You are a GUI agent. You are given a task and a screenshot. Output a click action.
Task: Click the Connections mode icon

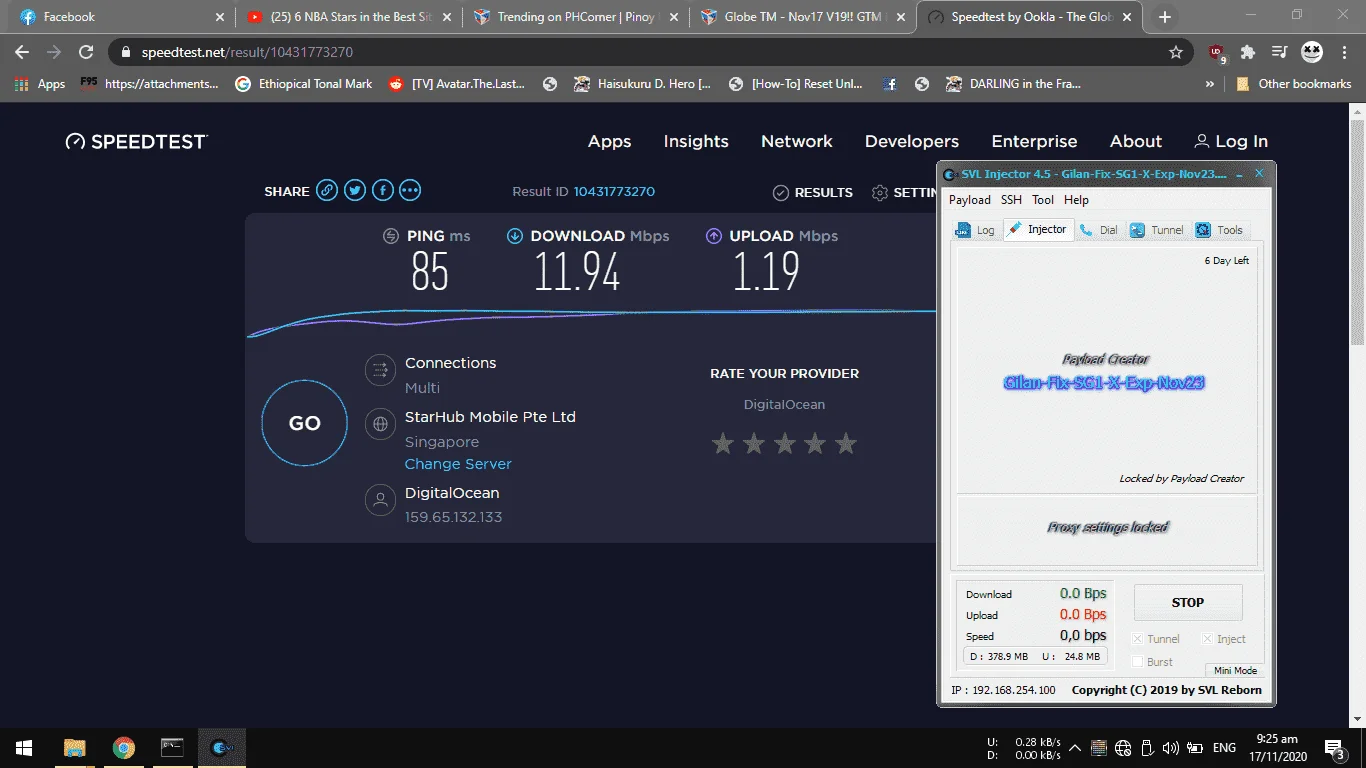(380, 370)
